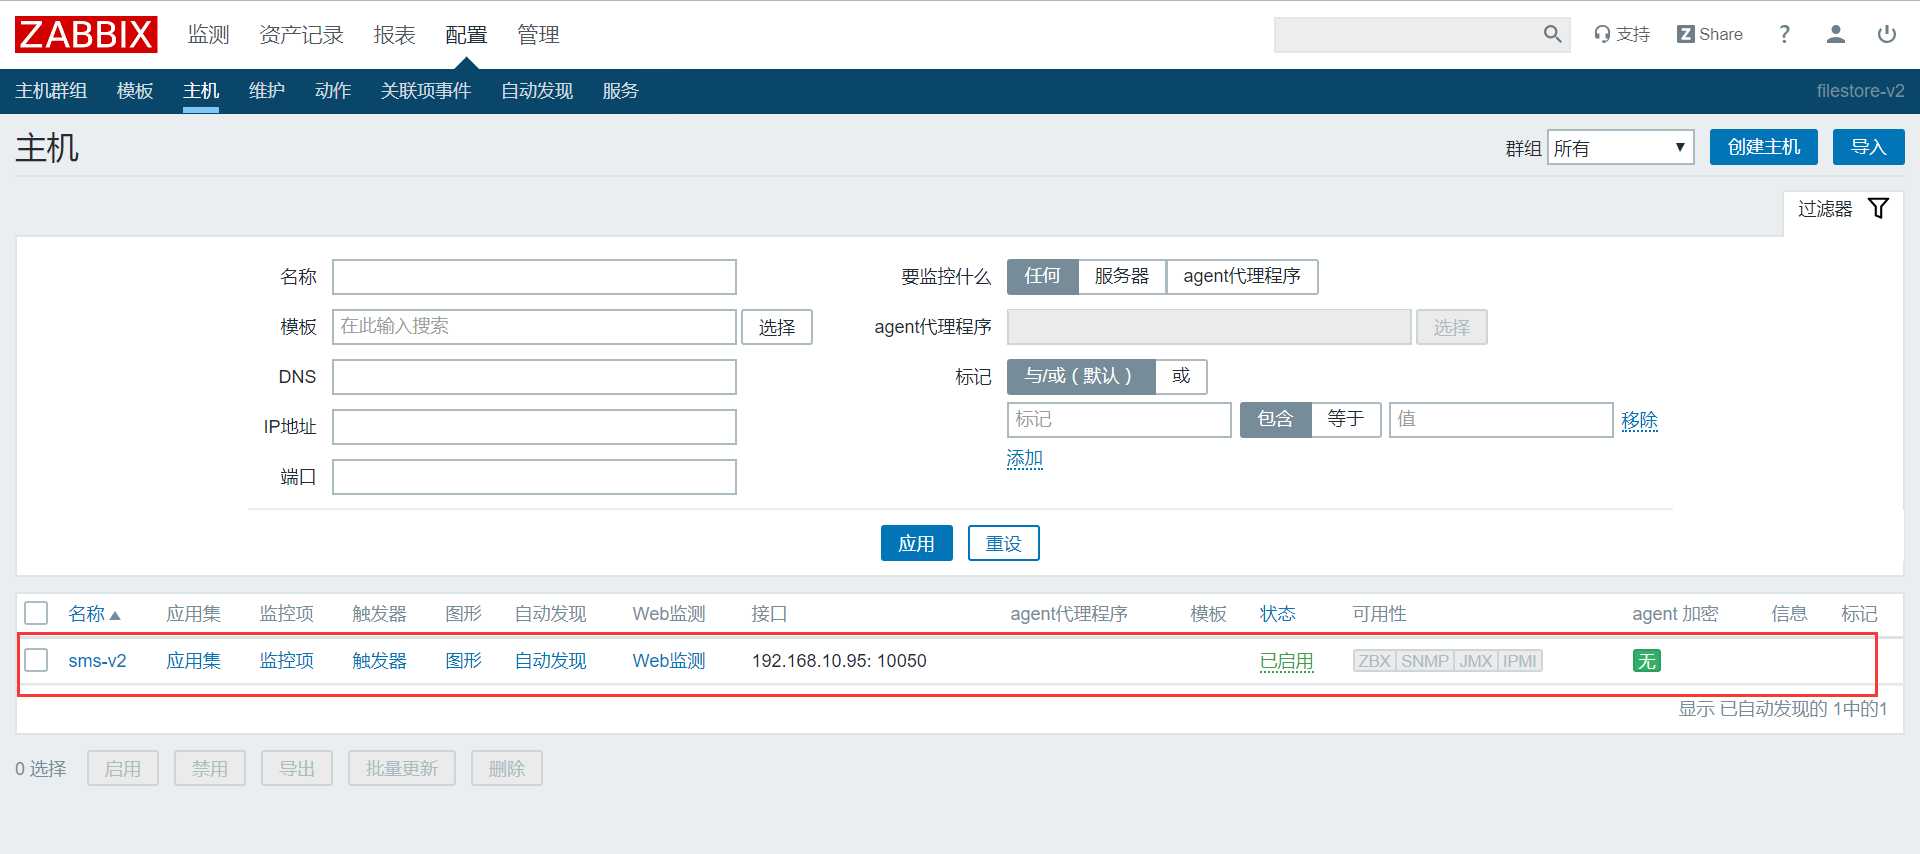This screenshot has height=854, width=1920.
Task: Select 任何 monitoring option
Action: 1042,276
